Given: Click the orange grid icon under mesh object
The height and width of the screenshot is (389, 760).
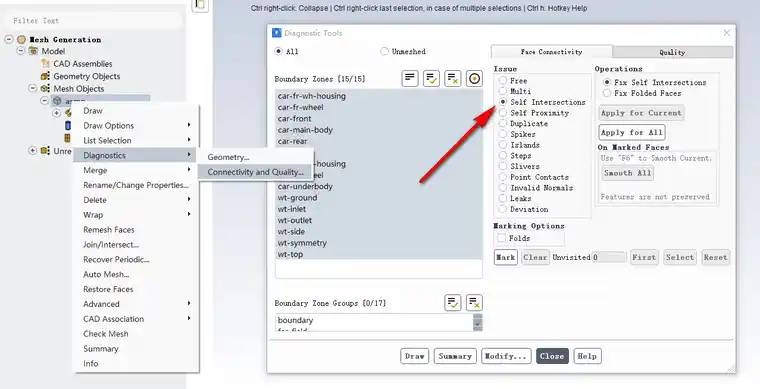Looking at the screenshot, I should (x=68, y=139).
